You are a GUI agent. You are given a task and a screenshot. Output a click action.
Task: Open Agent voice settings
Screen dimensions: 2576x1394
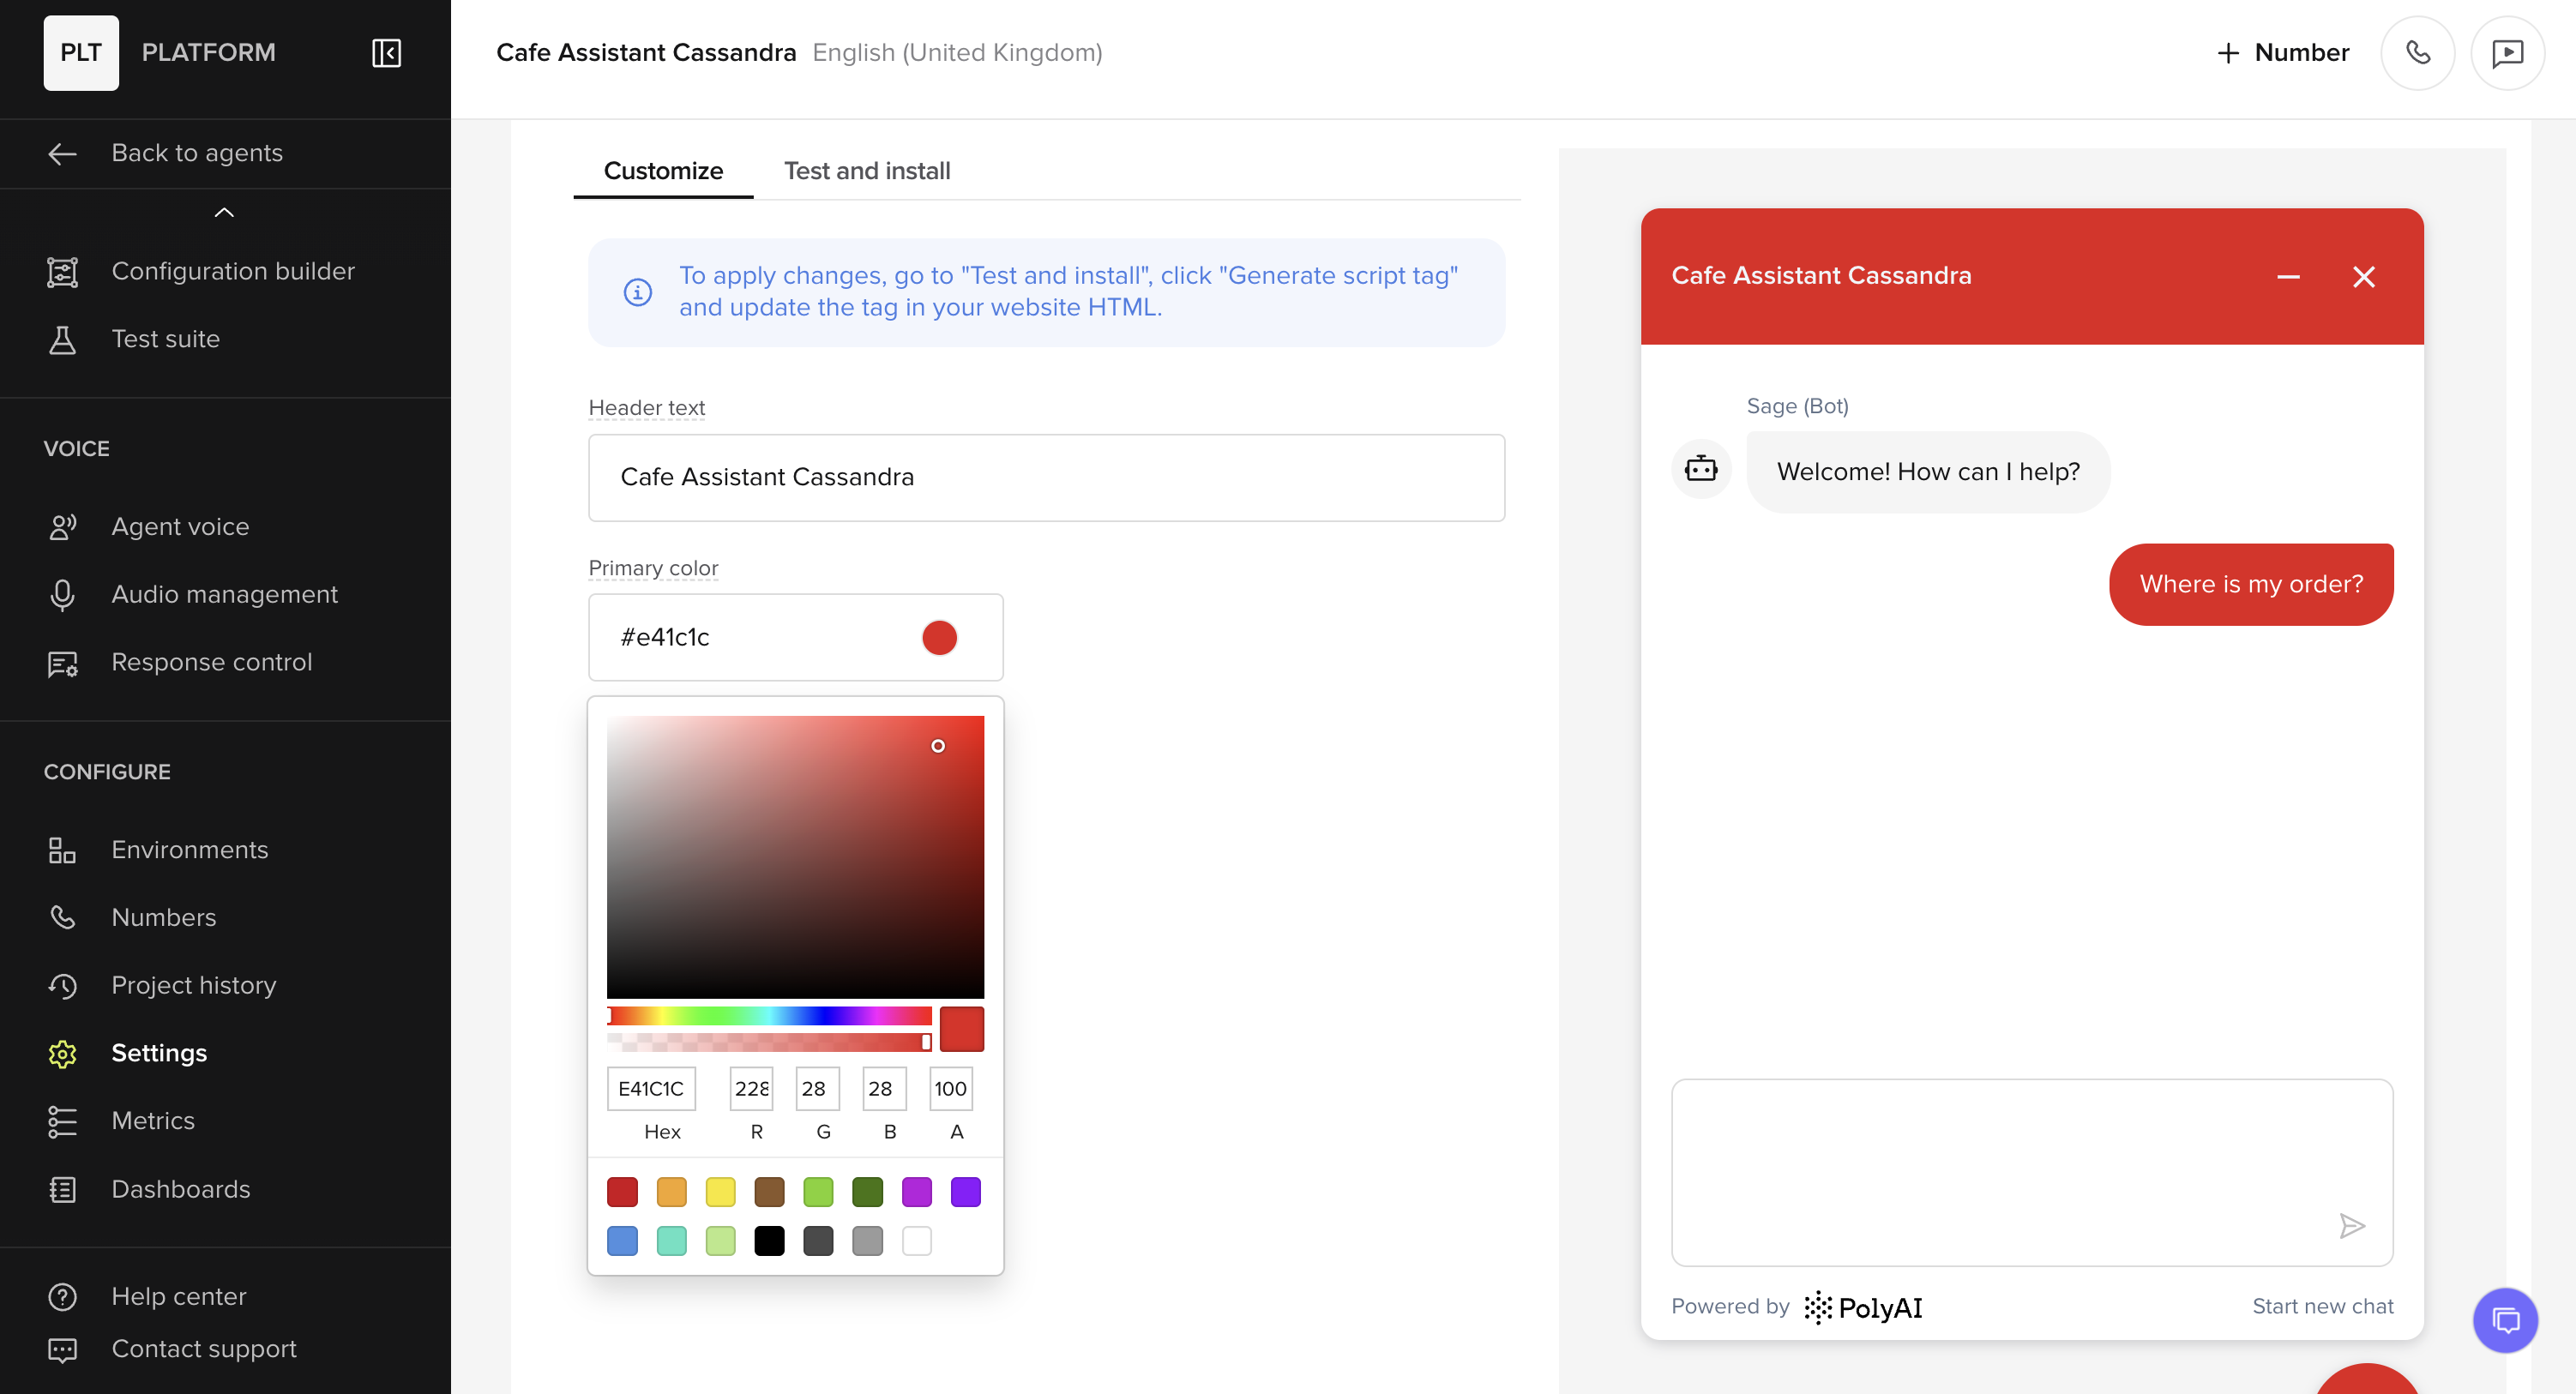pos(180,526)
